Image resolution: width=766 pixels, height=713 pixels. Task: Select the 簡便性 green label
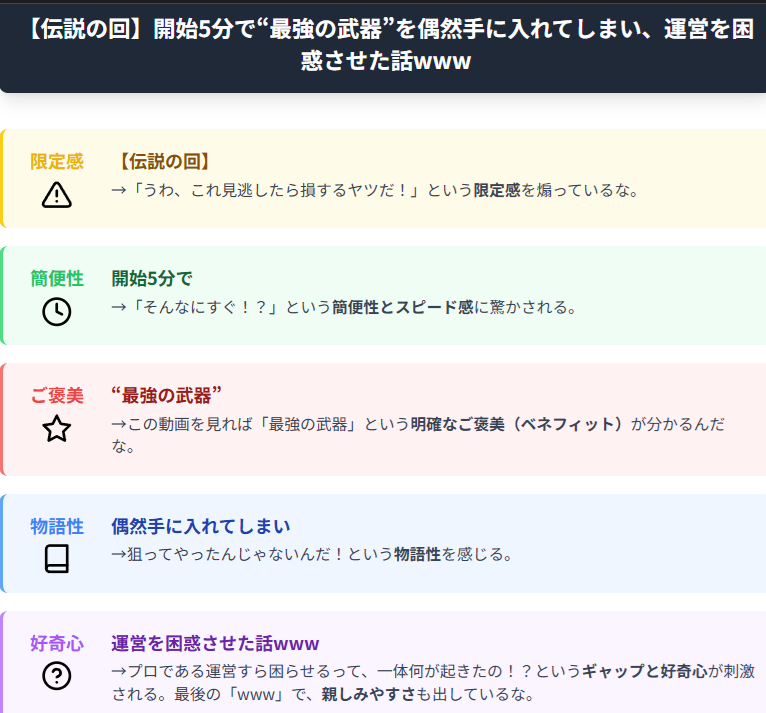point(57,279)
